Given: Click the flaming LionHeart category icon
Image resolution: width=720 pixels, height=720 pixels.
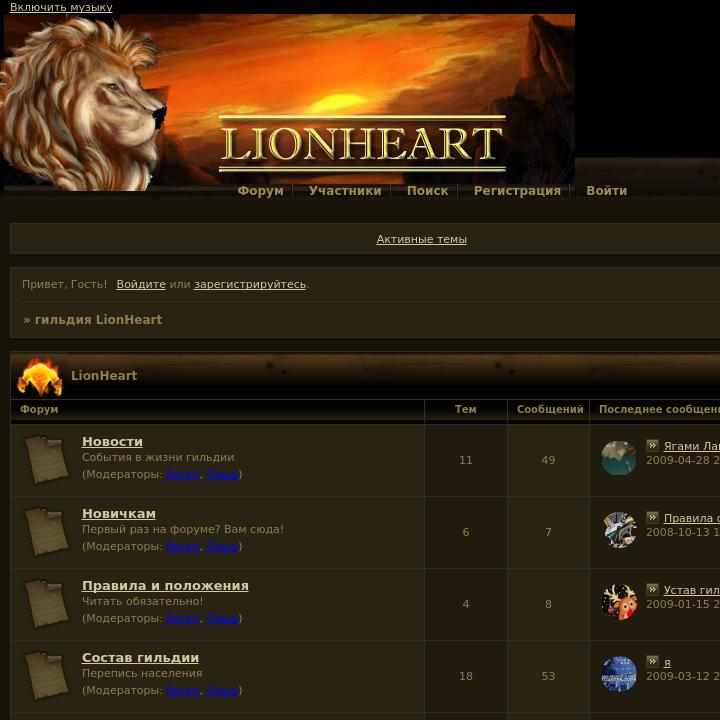Looking at the screenshot, I should click(39, 377).
